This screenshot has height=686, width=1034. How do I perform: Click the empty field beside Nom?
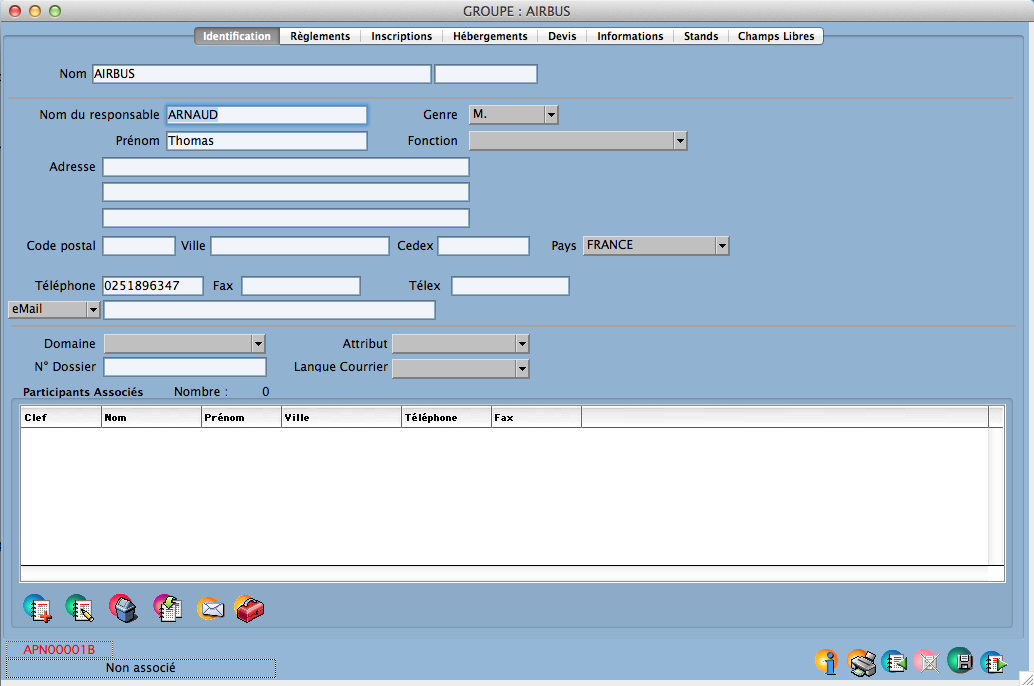pyautogui.click(x=486, y=74)
